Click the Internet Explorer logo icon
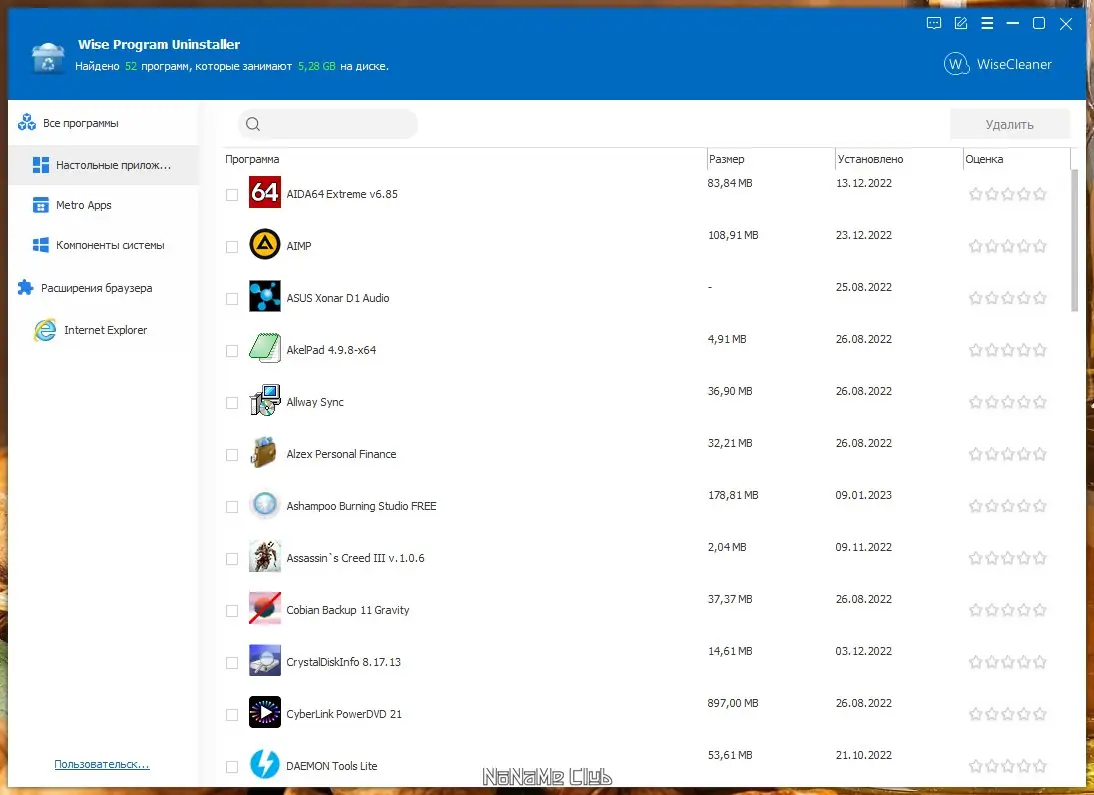The height and width of the screenshot is (795, 1094). click(x=45, y=329)
